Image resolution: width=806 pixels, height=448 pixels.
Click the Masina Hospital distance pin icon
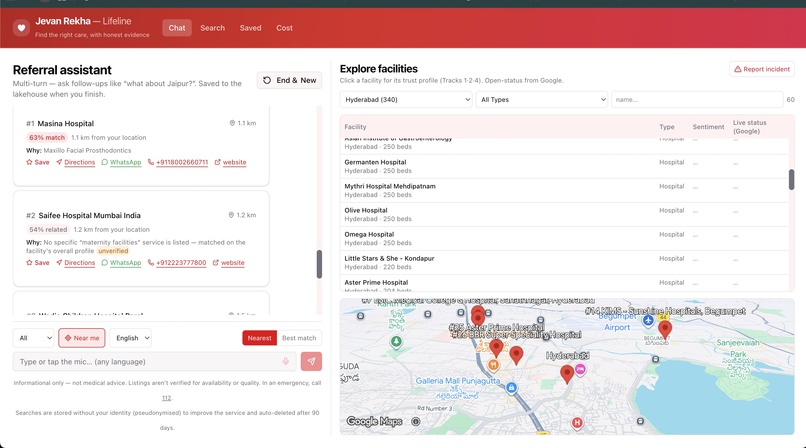(x=232, y=123)
